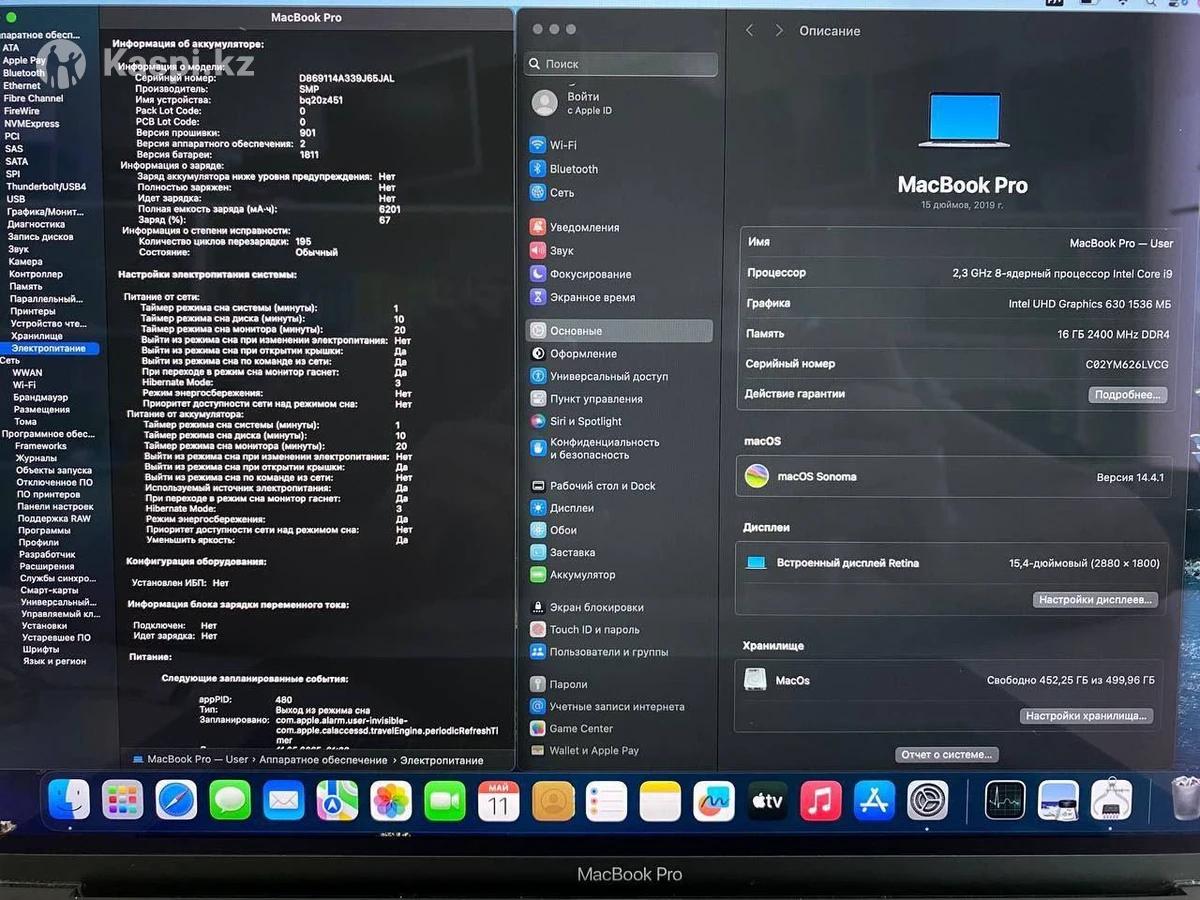Start FaceTime from the Dock
The image size is (1200, 900).
pos(445,800)
